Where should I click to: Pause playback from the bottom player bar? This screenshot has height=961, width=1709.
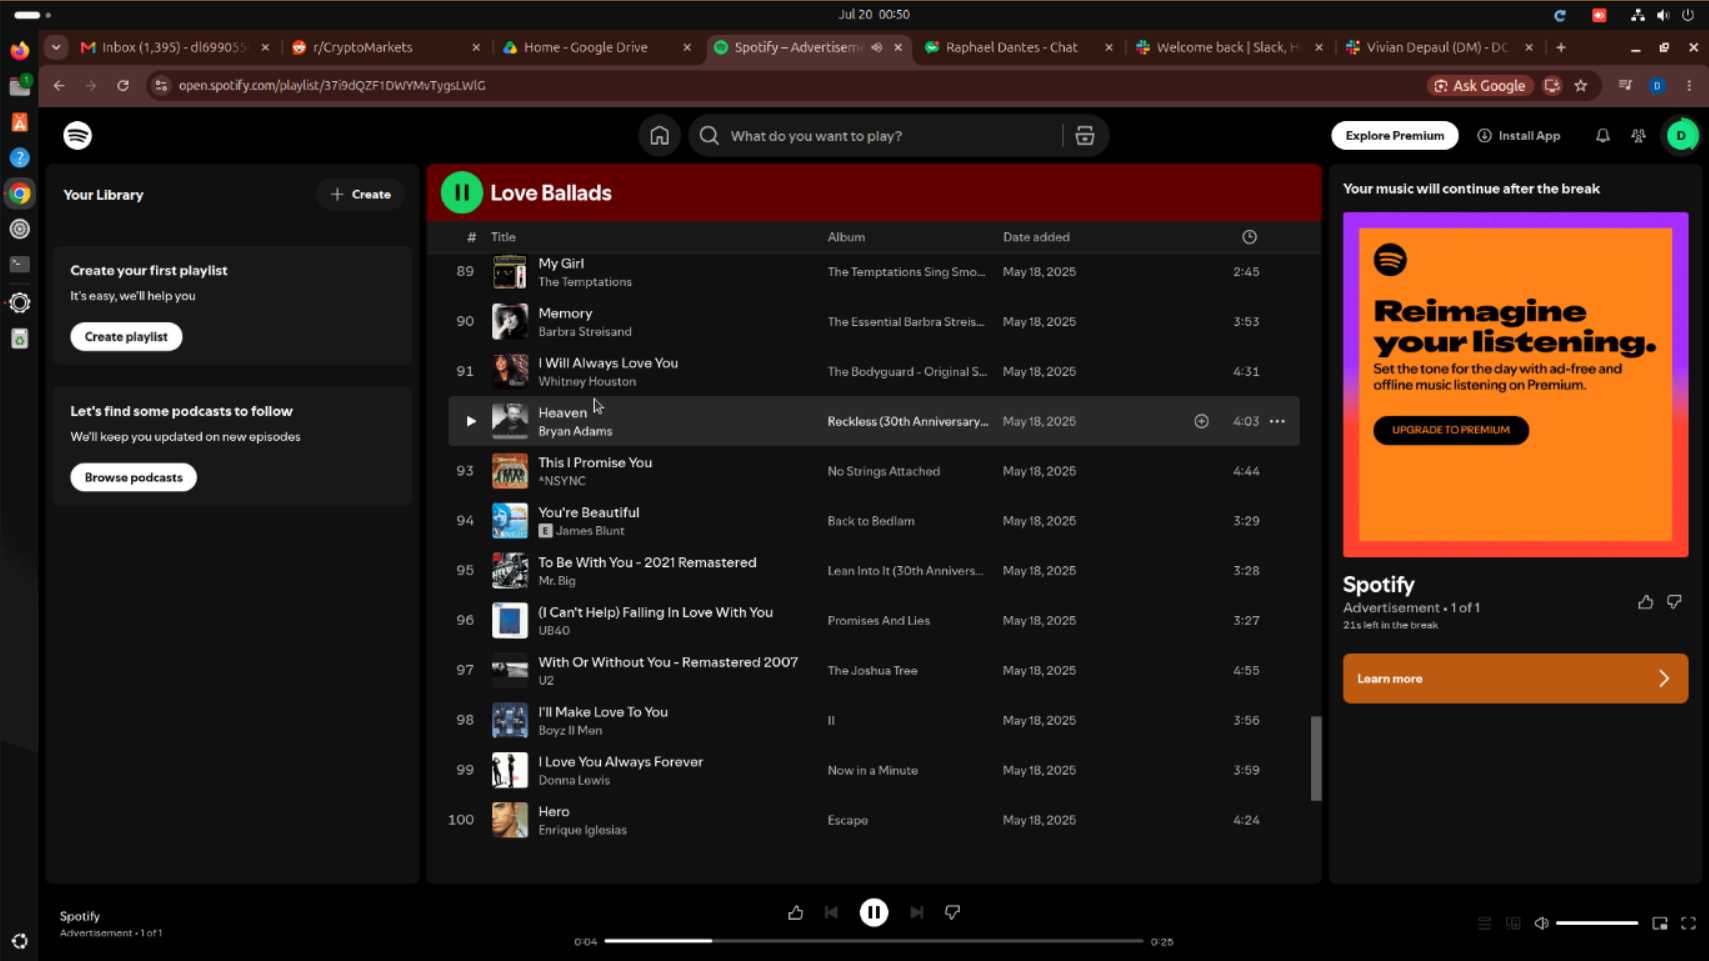(x=874, y=912)
